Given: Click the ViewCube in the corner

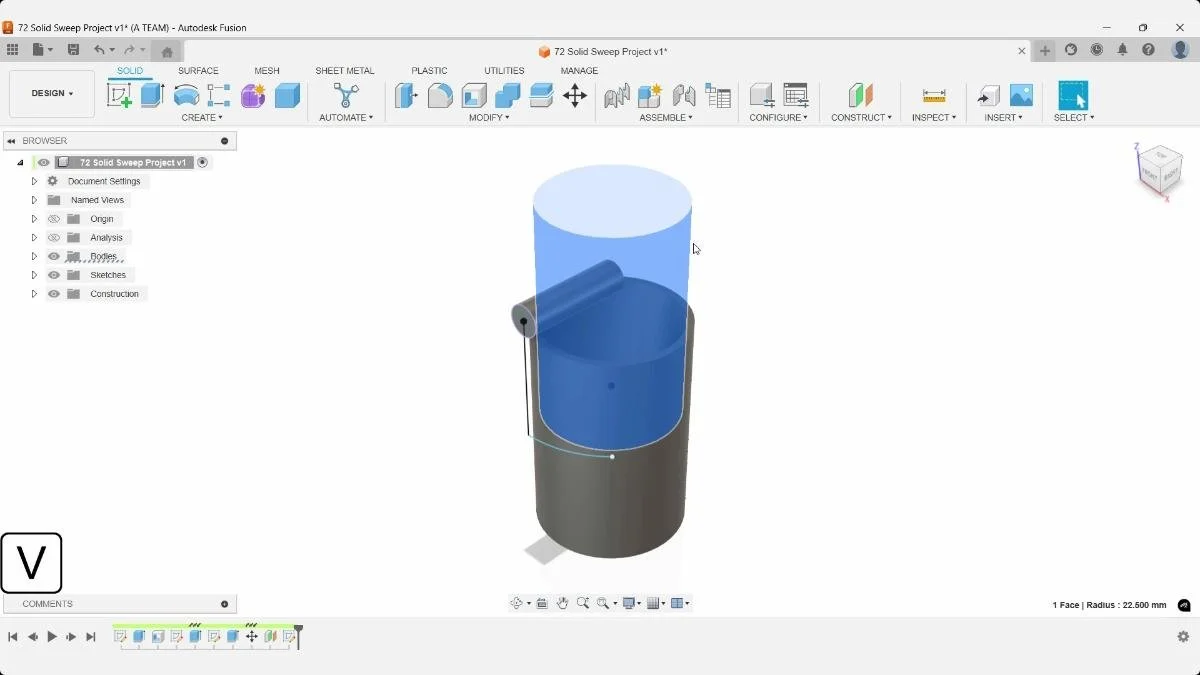Looking at the screenshot, I should [1160, 170].
